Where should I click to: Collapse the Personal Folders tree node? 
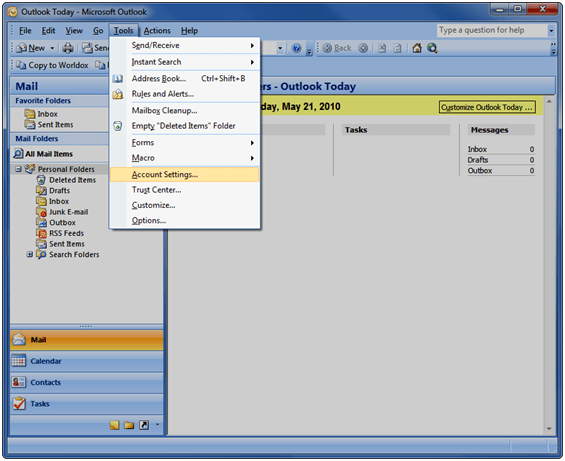18,169
